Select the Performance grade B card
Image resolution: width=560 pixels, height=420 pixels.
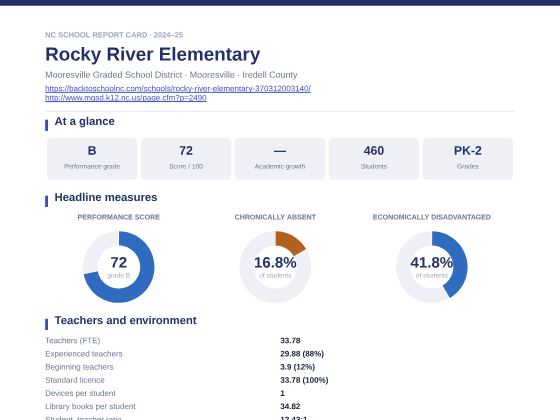pyautogui.click(x=92, y=159)
